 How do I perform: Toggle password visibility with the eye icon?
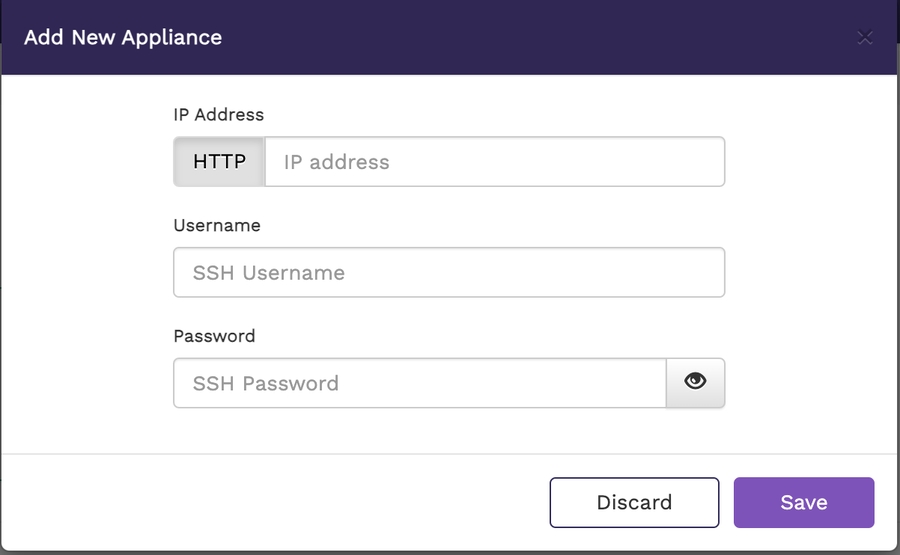tap(695, 382)
